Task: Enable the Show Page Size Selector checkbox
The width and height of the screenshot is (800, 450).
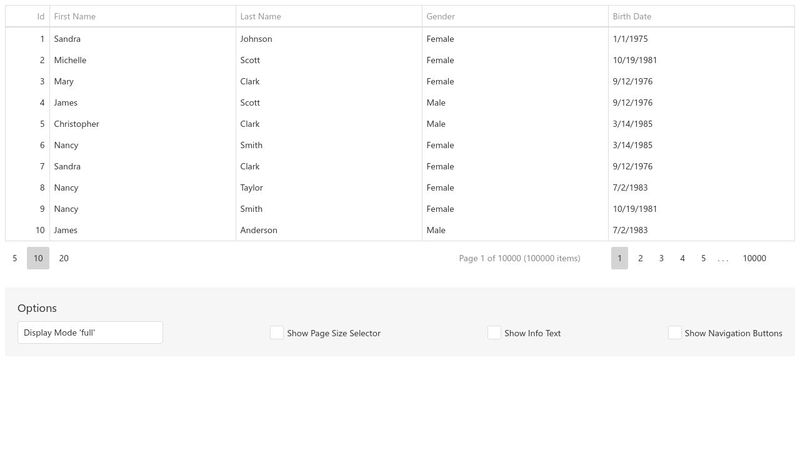Action: click(277, 333)
